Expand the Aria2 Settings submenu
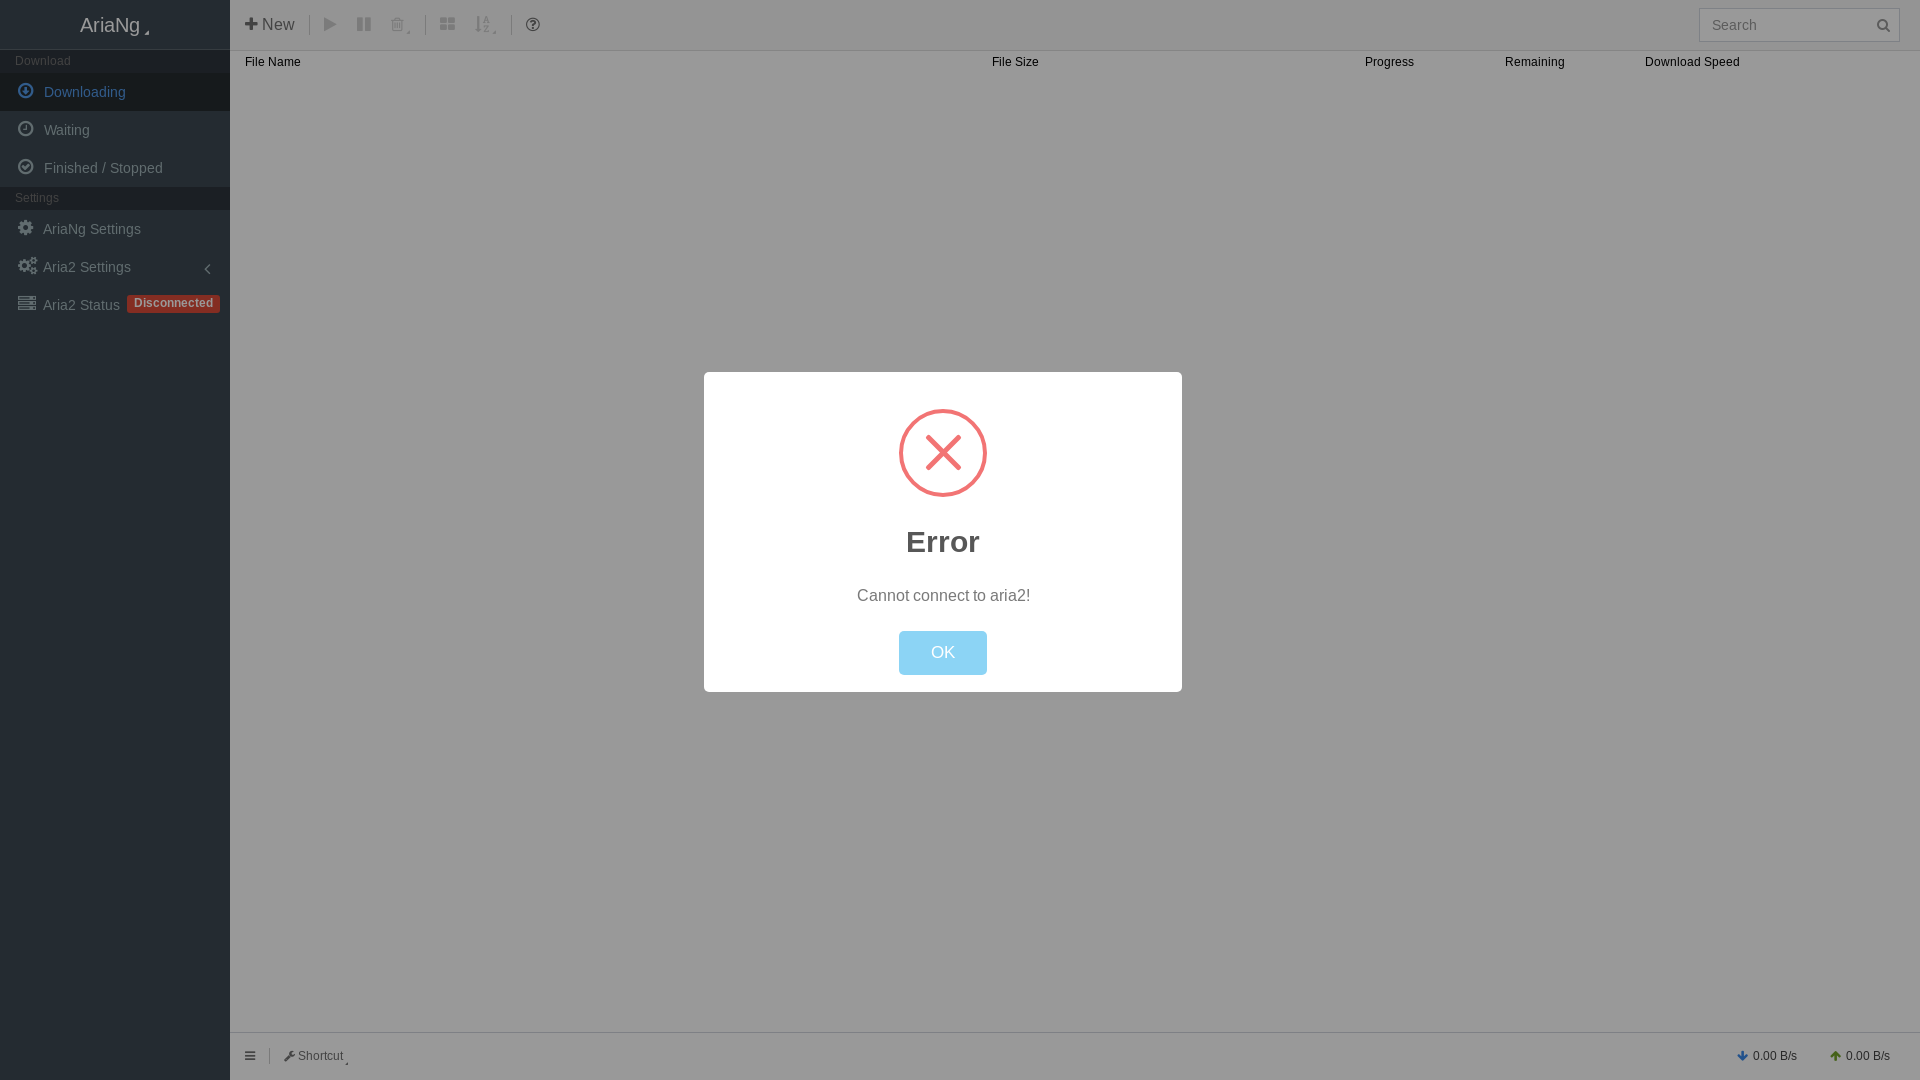The width and height of the screenshot is (1920, 1080). click(115, 267)
